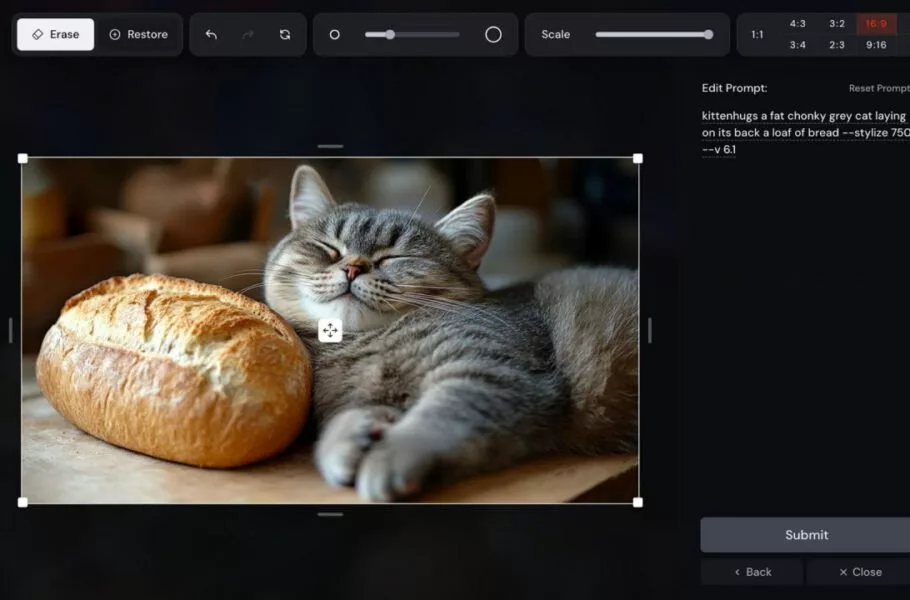This screenshot has height=600, width=910.
Task: Select the 1:1 aspect ratio
Action: click(x=757, y=35)
